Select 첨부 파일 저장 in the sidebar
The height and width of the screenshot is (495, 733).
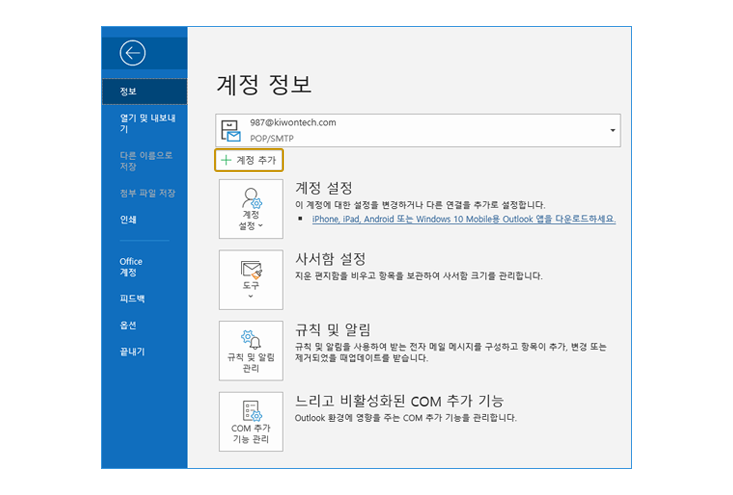point(146,193)
